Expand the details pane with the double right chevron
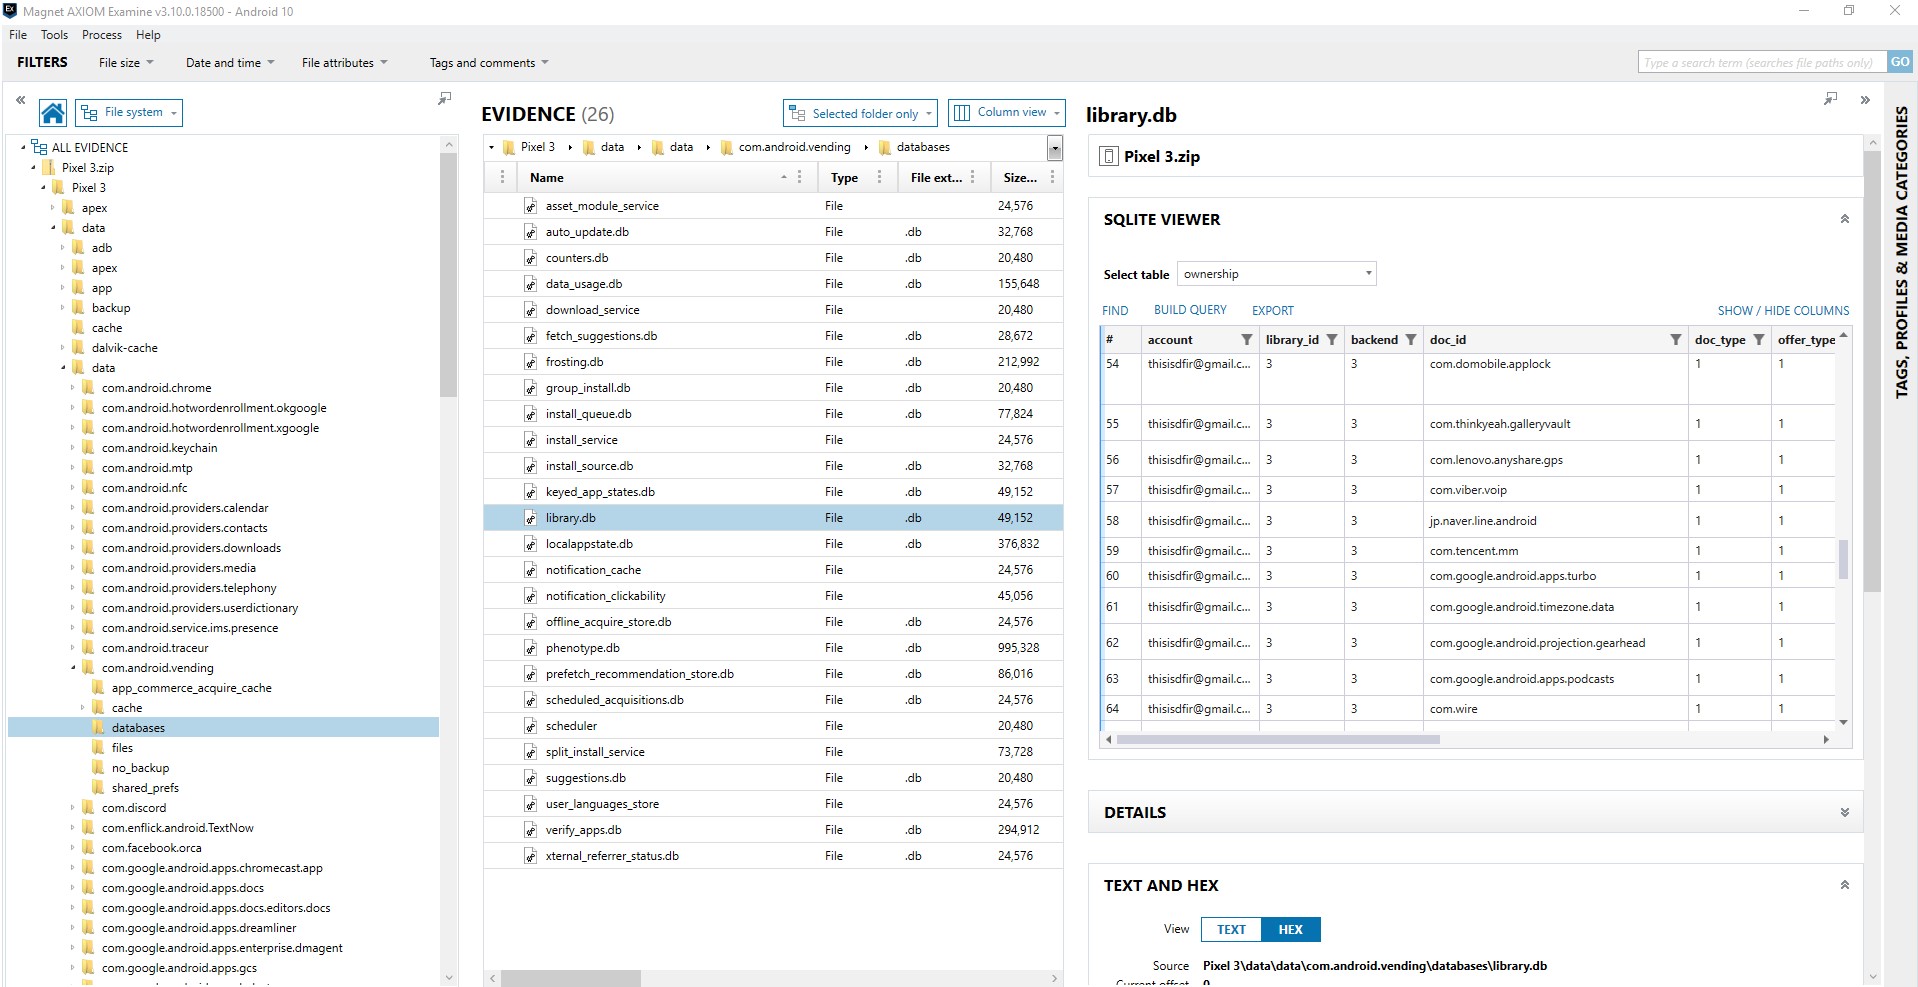1918x987 pixels. (x=1865, y=100)
